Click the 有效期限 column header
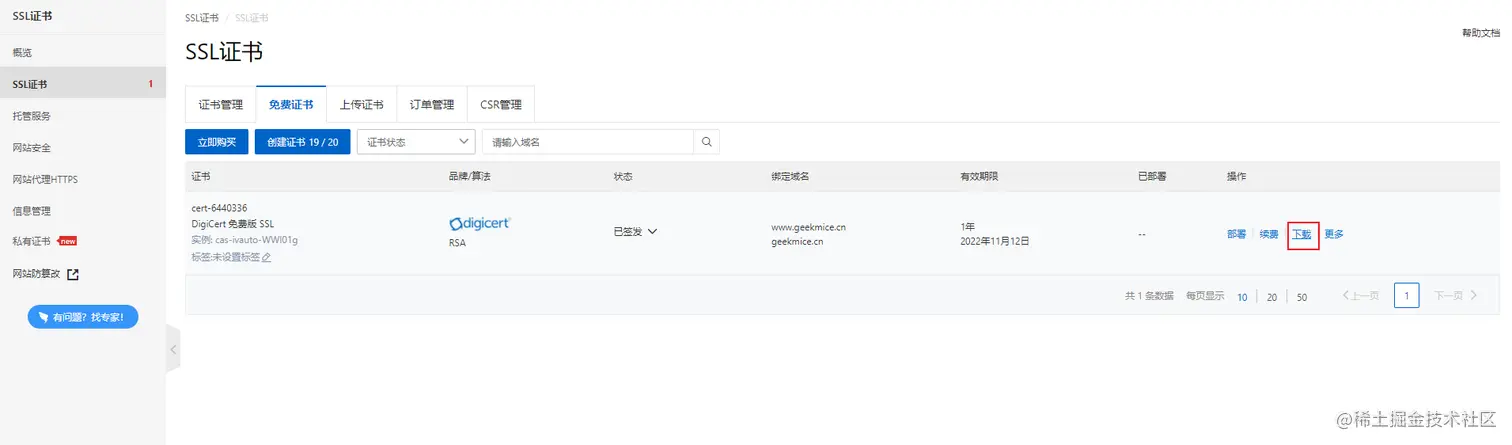The image size is (1512, 445). [979, 176]
